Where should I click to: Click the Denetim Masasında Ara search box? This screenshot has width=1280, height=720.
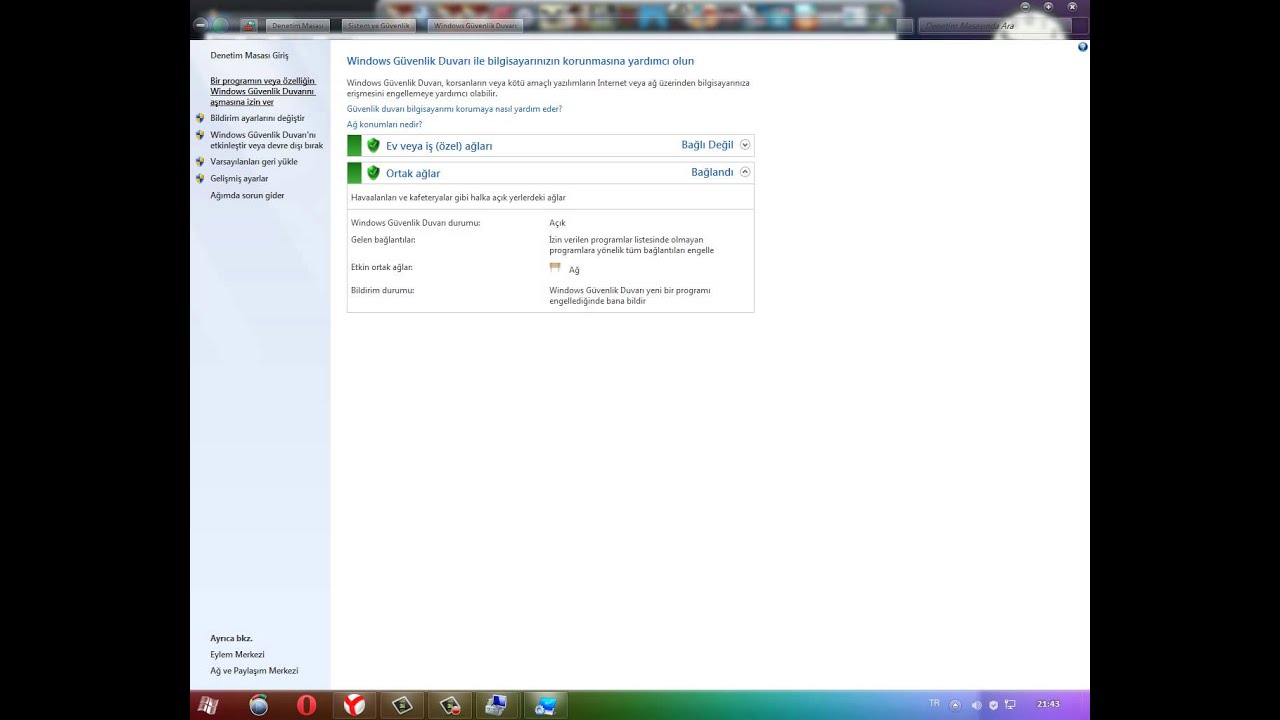(994, 25)
